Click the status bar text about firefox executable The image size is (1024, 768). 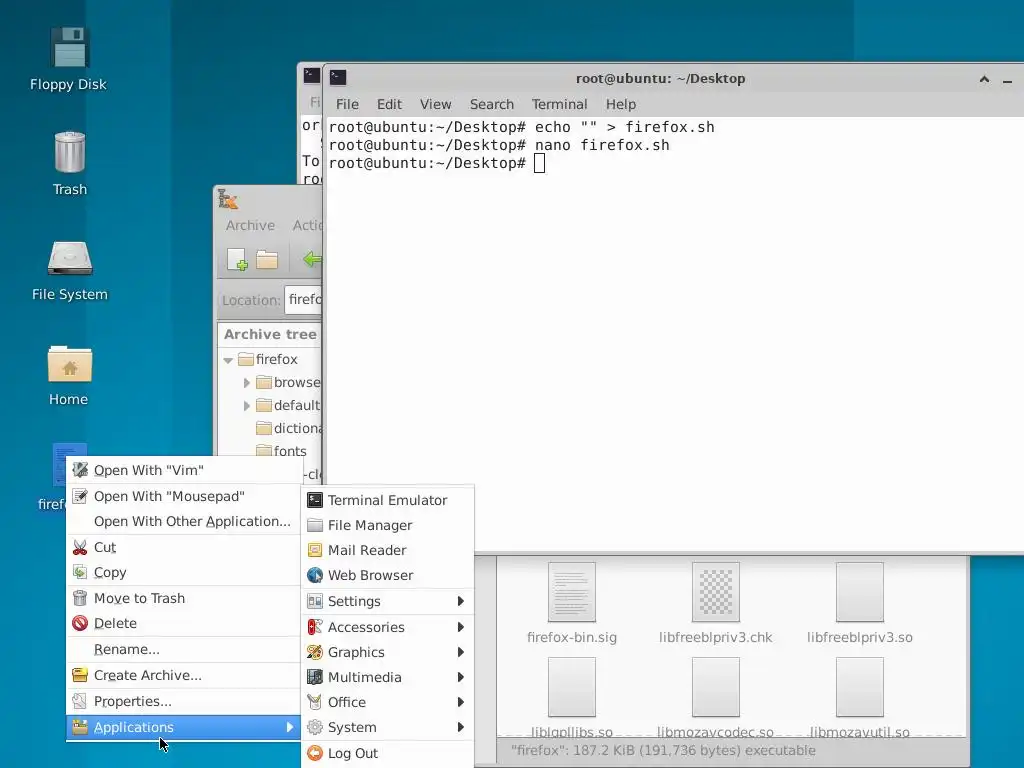[663, 750]
